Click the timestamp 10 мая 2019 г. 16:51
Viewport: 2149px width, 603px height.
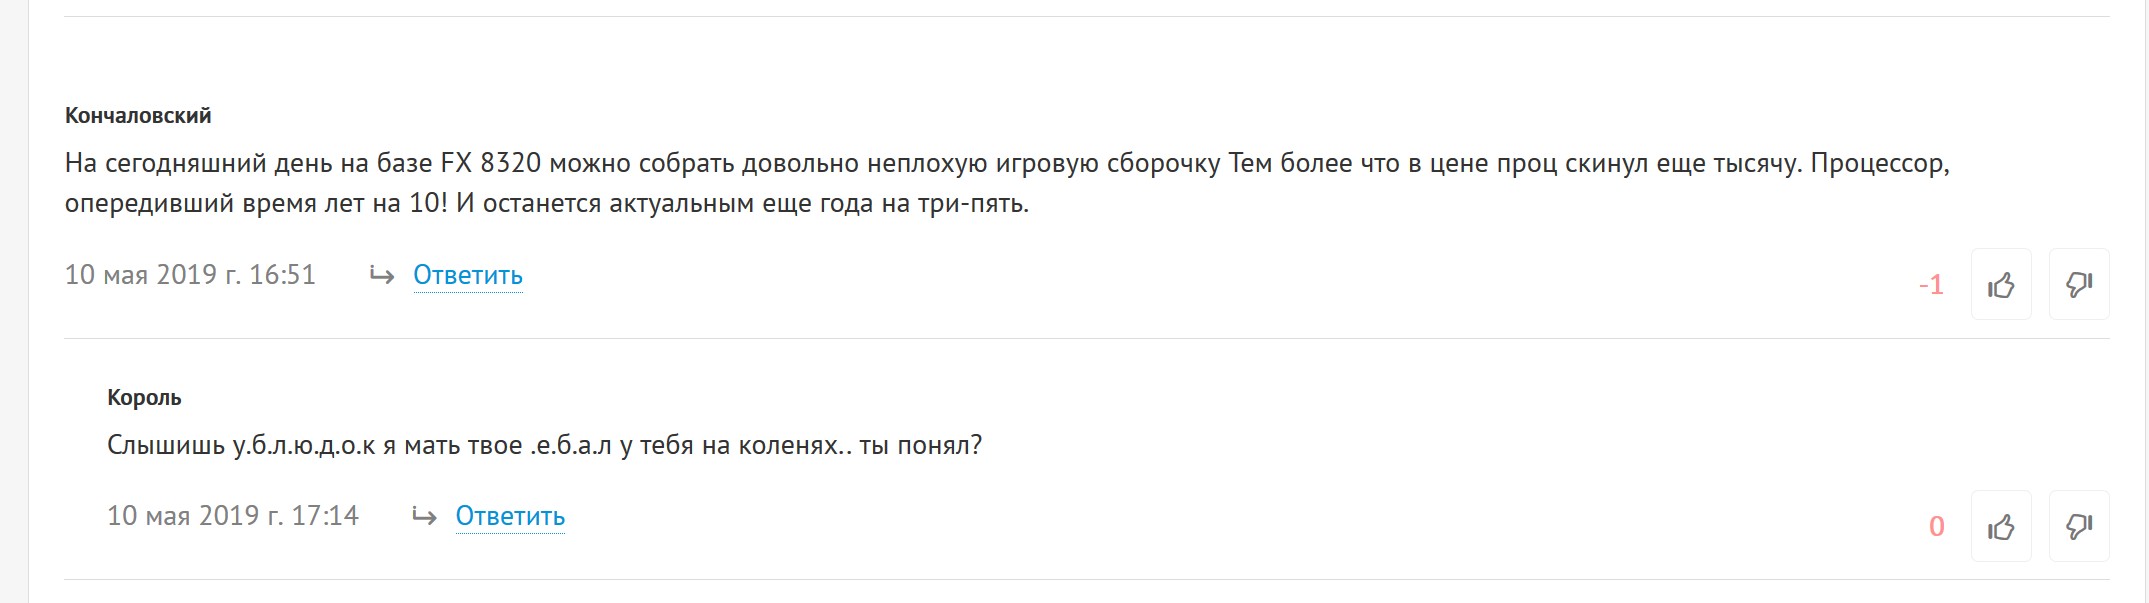click(x=190, y=275)
